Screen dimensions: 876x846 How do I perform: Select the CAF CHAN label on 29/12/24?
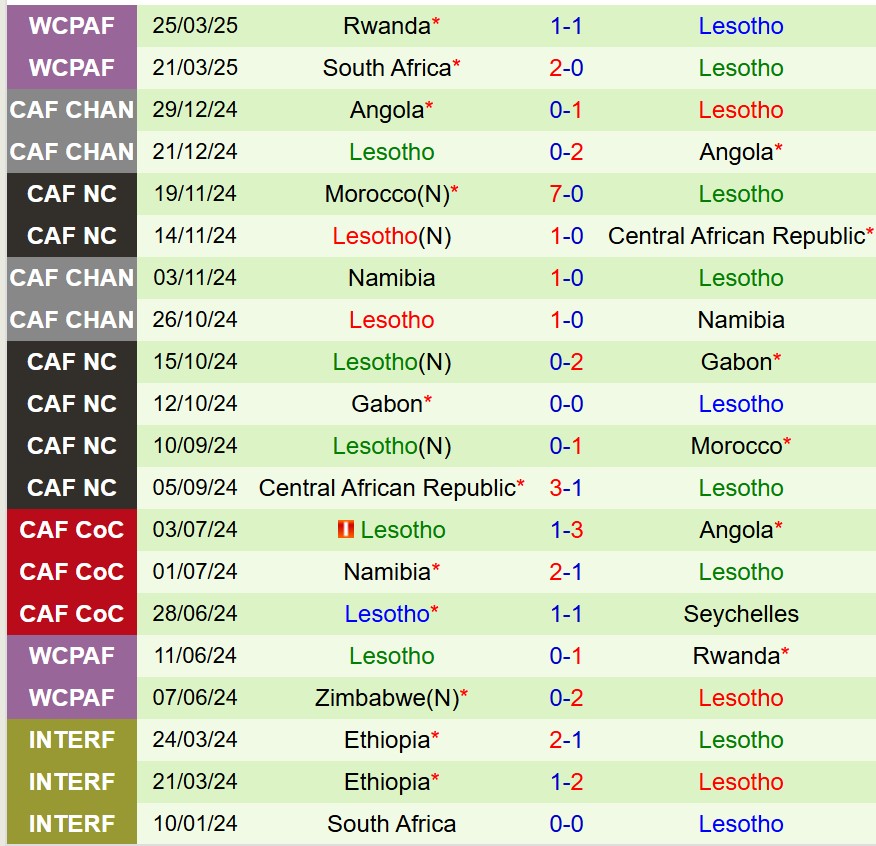pyautogui.click(x=71, y=110)
